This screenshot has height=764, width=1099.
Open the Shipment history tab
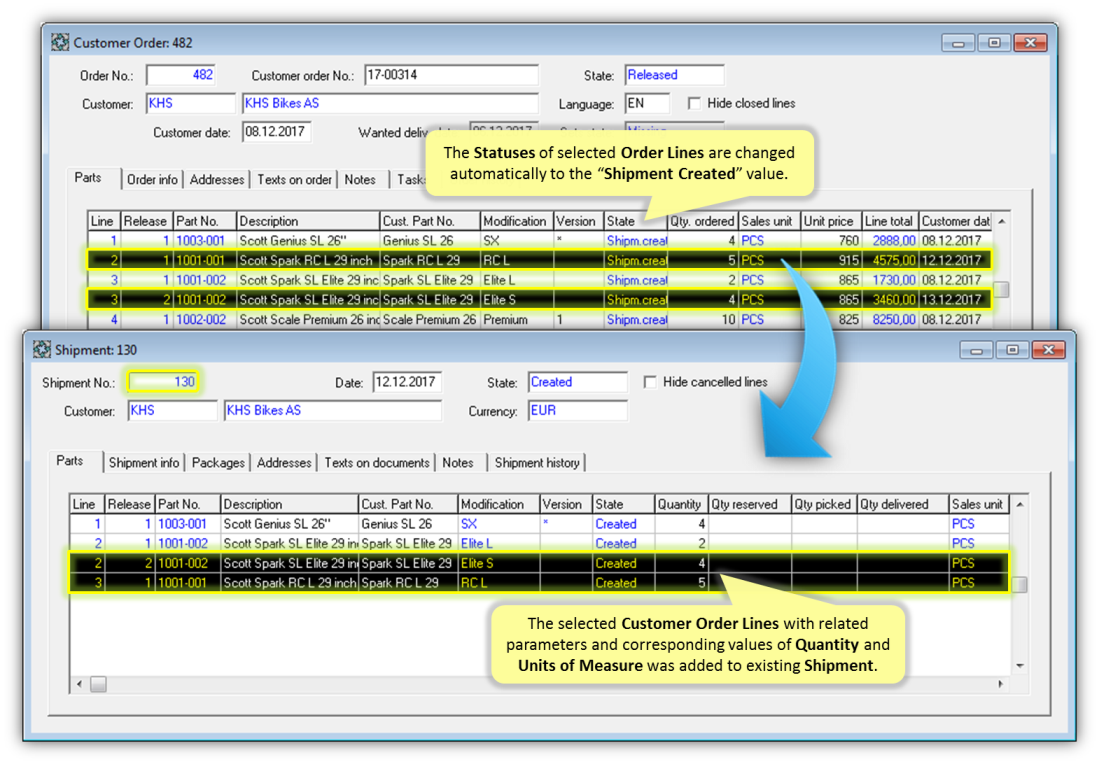pos(537,463)
